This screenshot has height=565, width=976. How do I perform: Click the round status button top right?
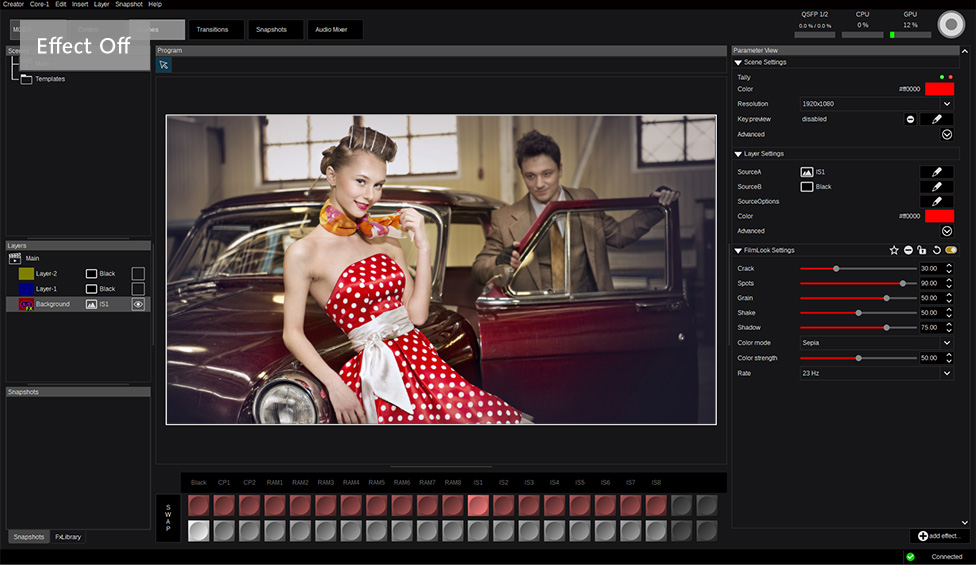(950, 25)
